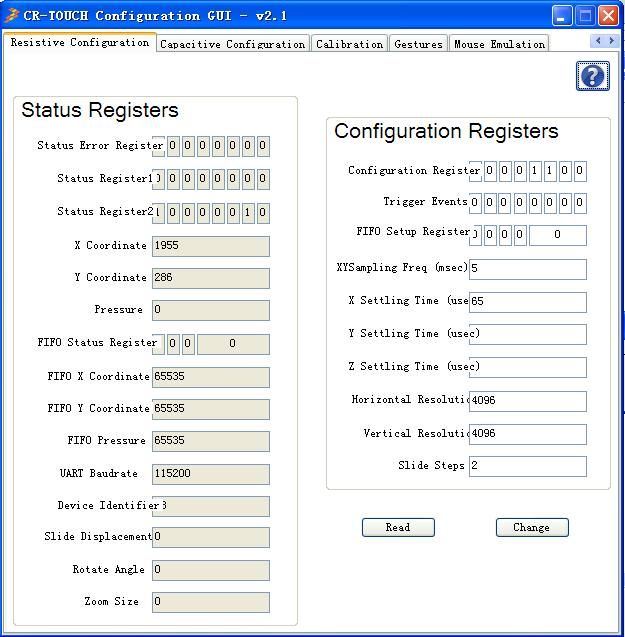Screen dimensions: 625x637
Task: Open the help question mark icon
Action: point(592,76)
